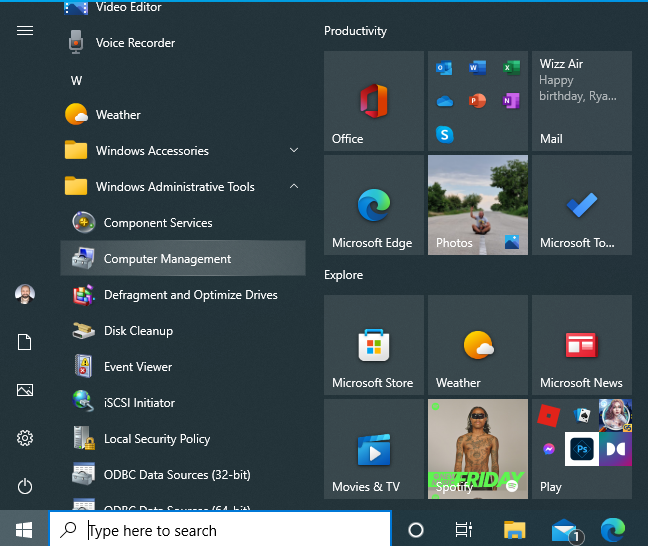648x546 pixels.
Task: Click the Explore group header
Action: pos(343,275)
